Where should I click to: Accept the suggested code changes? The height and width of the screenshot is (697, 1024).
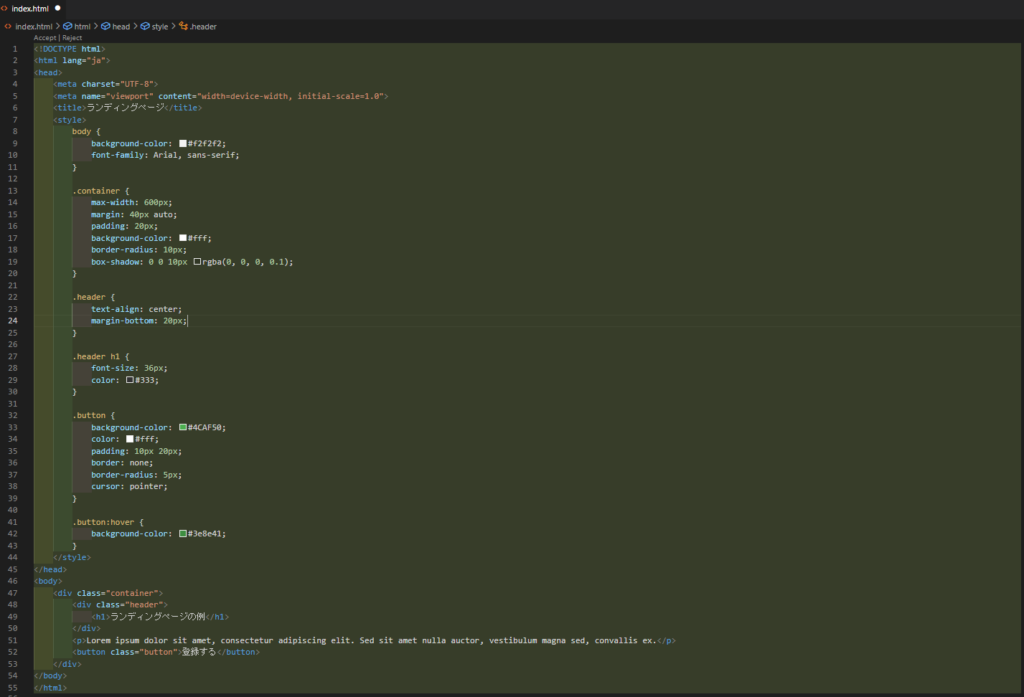(x=45, y=38)
